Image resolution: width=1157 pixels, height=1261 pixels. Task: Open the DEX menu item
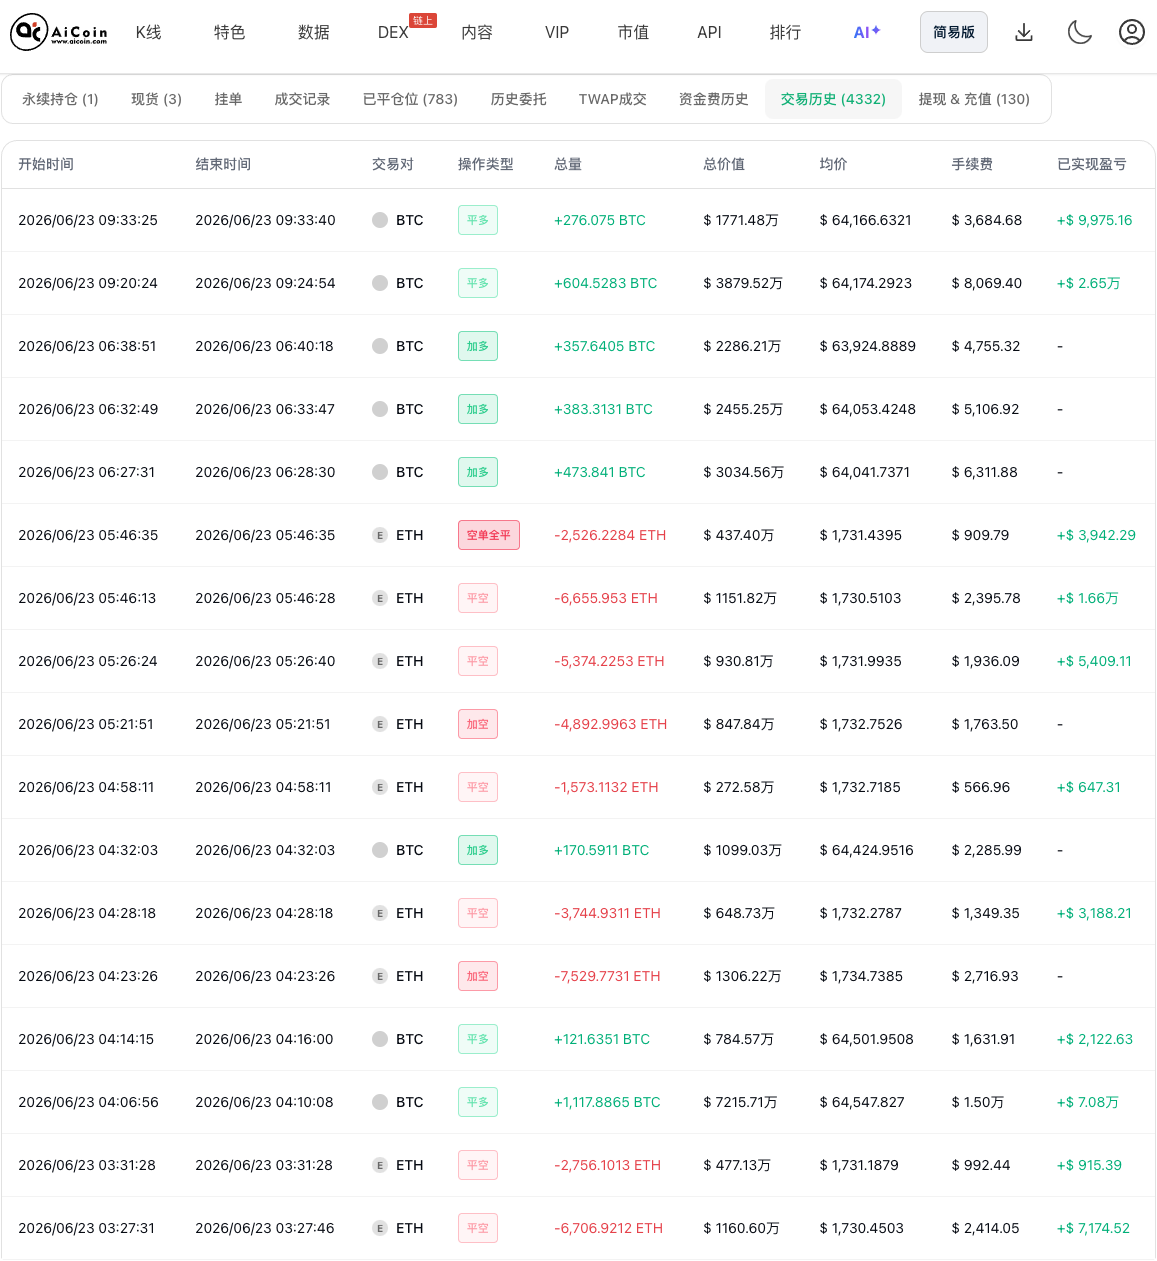pos(393,33)
